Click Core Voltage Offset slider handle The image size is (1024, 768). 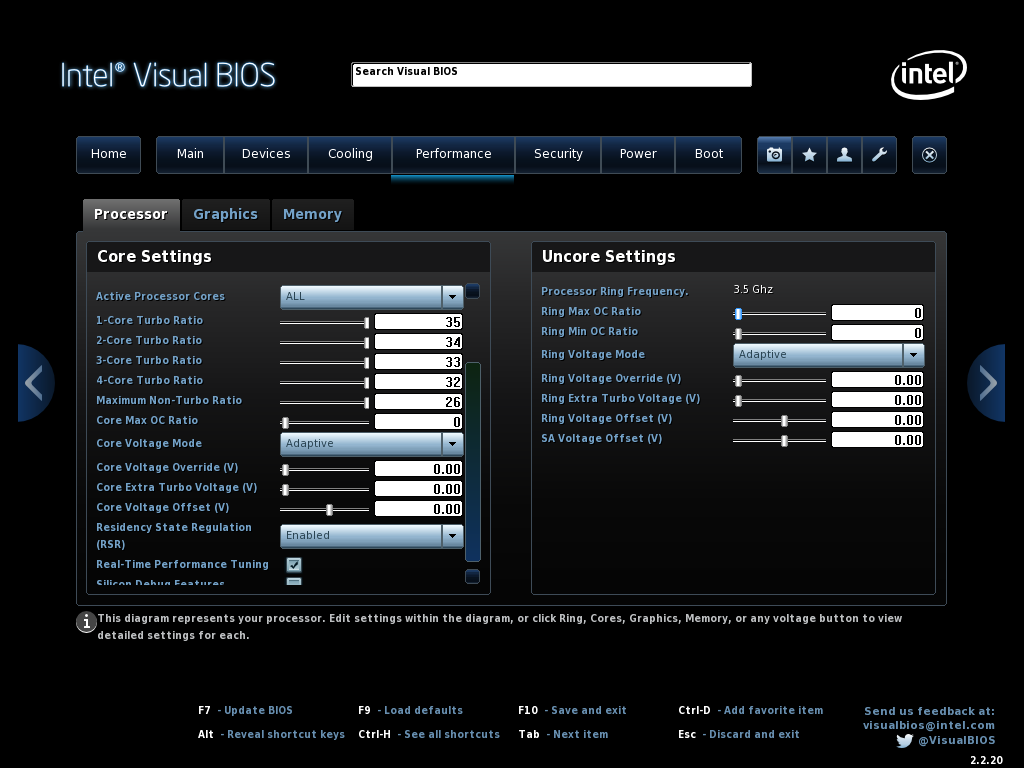coord(329,510)
